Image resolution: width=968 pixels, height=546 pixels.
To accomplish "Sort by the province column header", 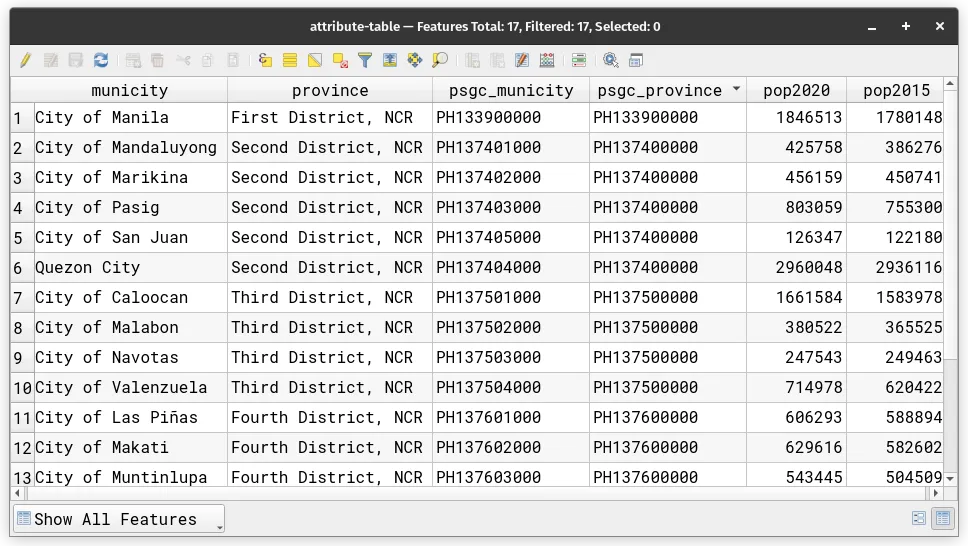I will 330,90.
